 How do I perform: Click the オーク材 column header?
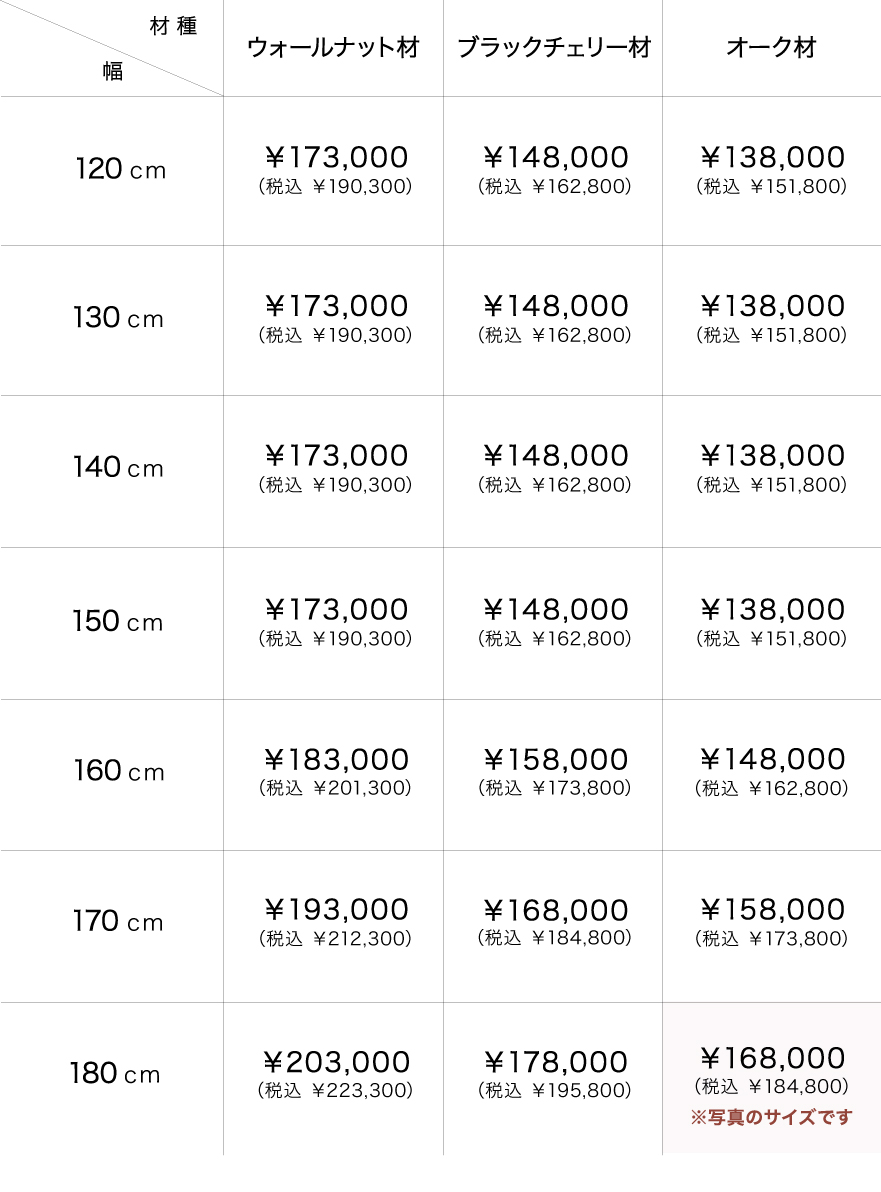772,48
